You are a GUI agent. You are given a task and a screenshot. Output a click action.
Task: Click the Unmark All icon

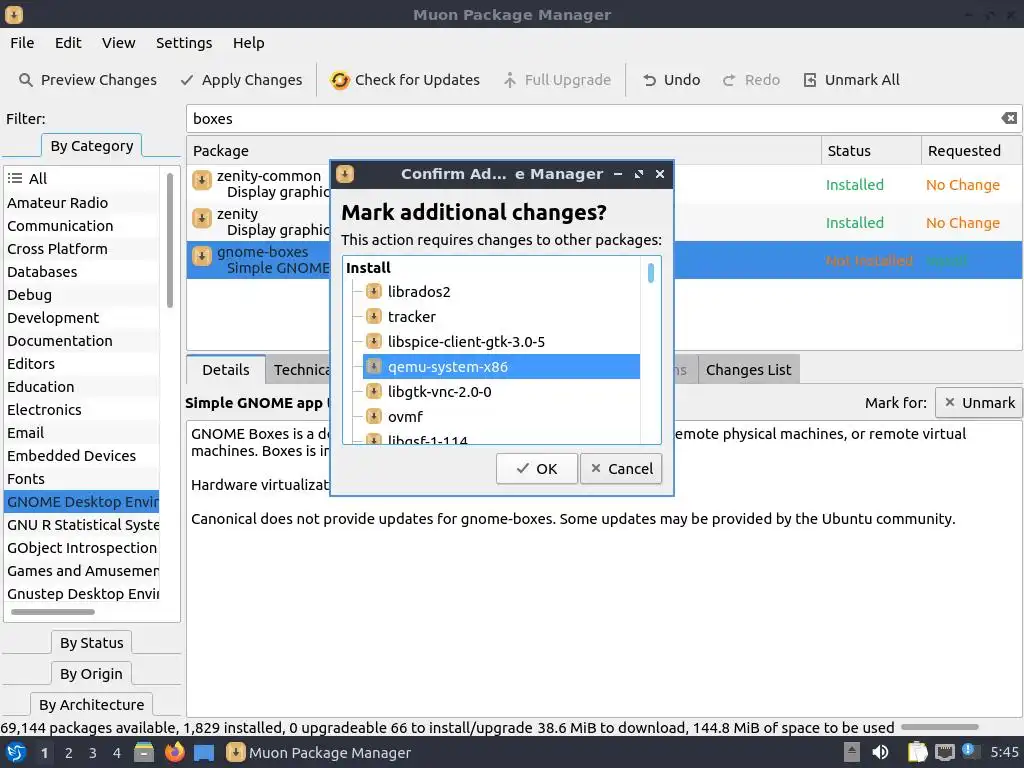(x=810, y=80)
